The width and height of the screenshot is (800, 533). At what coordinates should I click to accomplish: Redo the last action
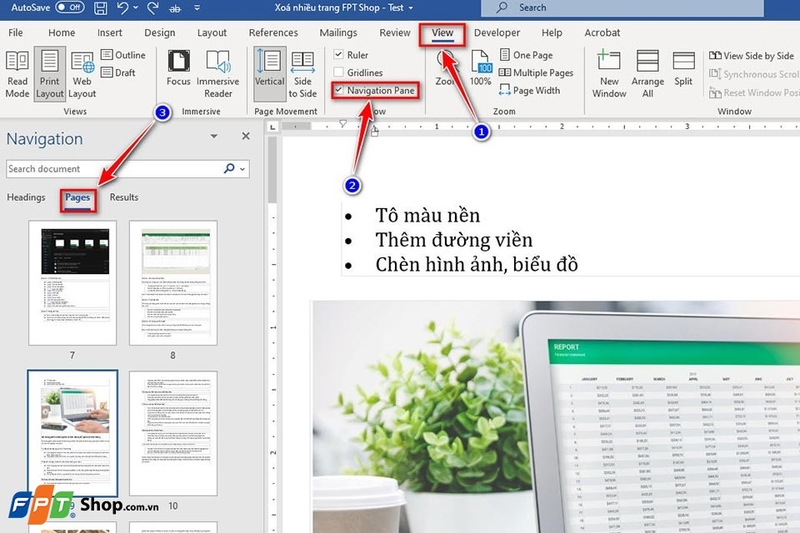click(x=153, y=8)
